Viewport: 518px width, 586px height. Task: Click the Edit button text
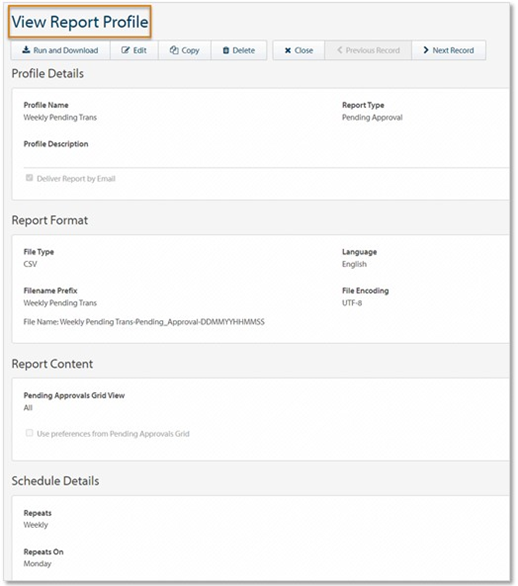coord(140,50)
